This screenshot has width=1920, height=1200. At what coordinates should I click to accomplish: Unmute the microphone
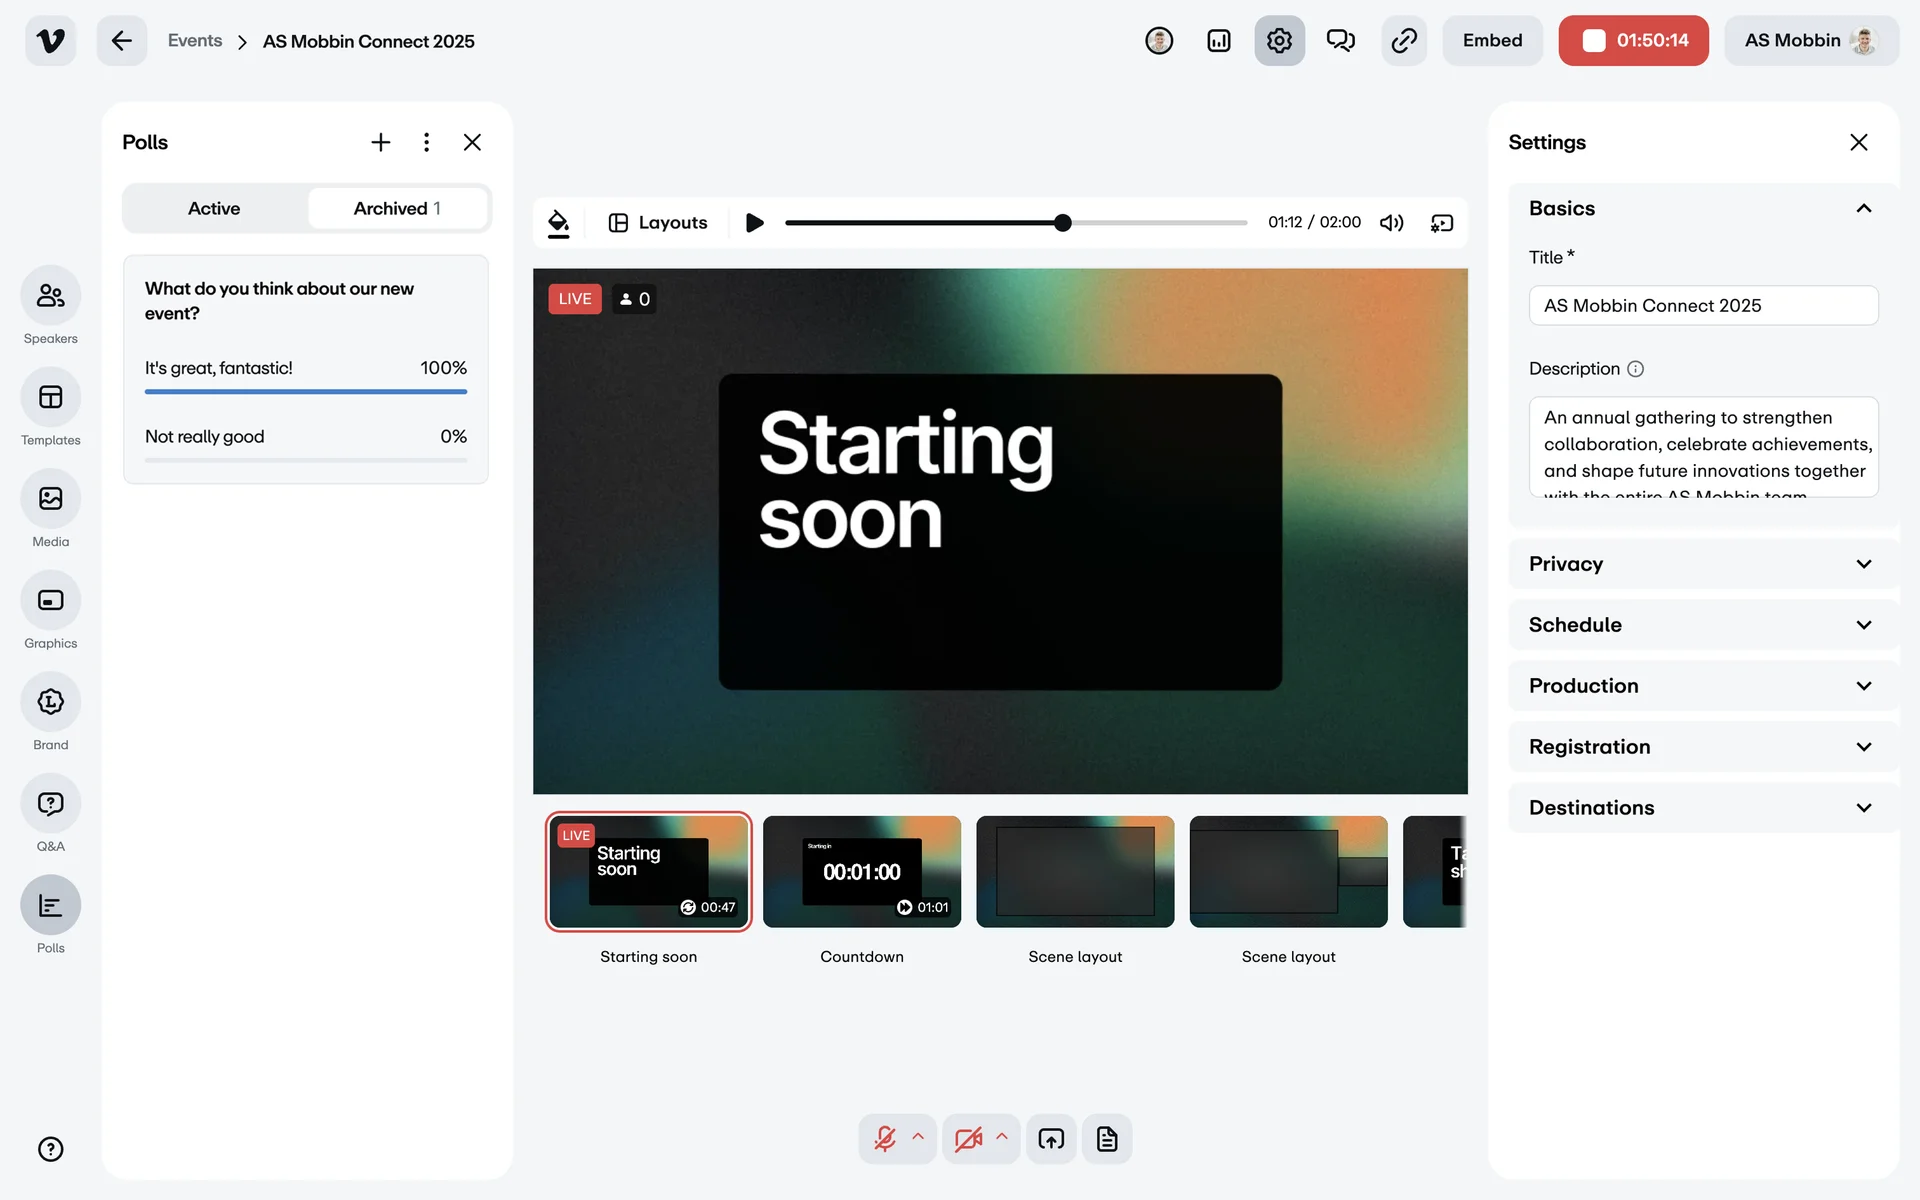coord(884,1139)
